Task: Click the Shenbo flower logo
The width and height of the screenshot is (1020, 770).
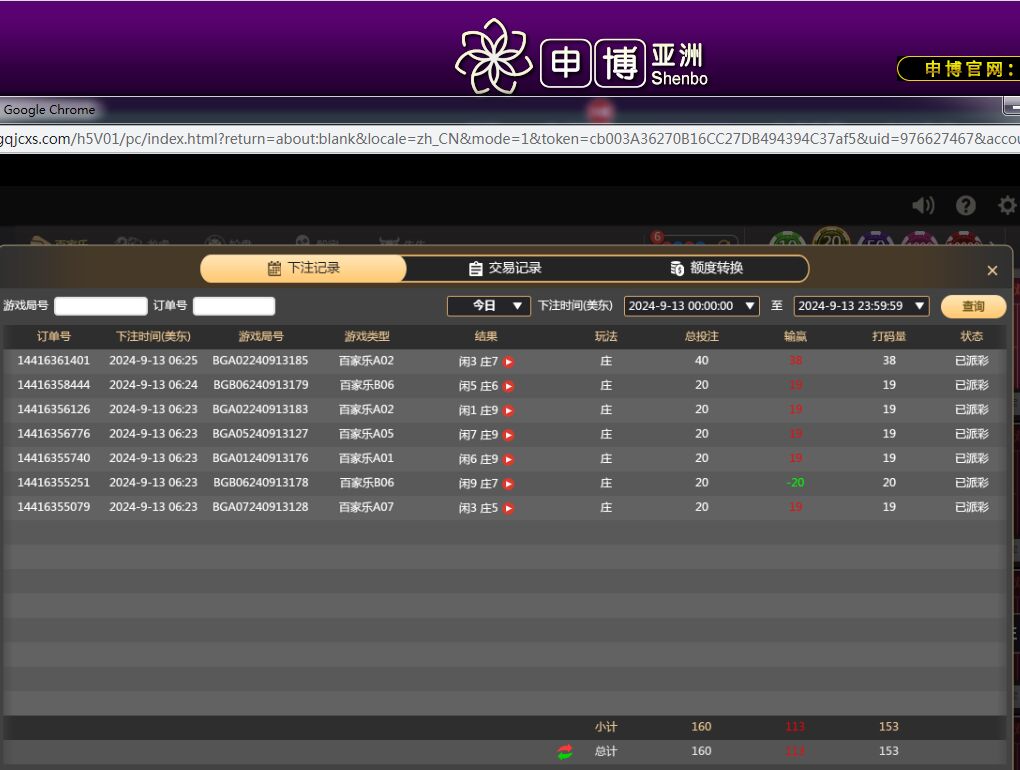Action: tap(493, 56)
